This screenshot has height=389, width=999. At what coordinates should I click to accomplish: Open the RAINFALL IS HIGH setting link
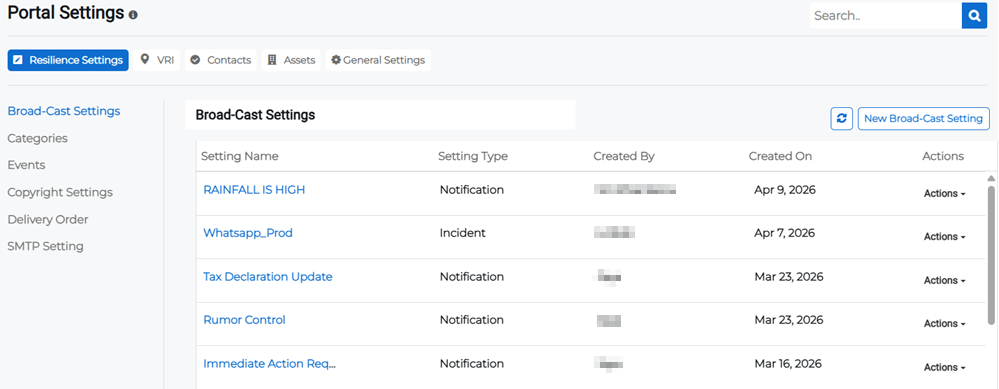(x=254, y=190)
